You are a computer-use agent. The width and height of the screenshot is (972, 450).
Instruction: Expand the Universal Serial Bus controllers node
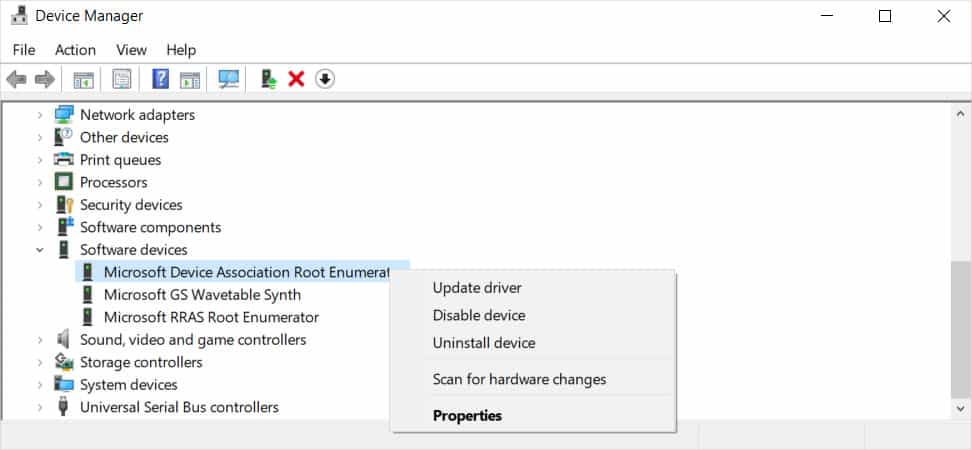point(40,407)
